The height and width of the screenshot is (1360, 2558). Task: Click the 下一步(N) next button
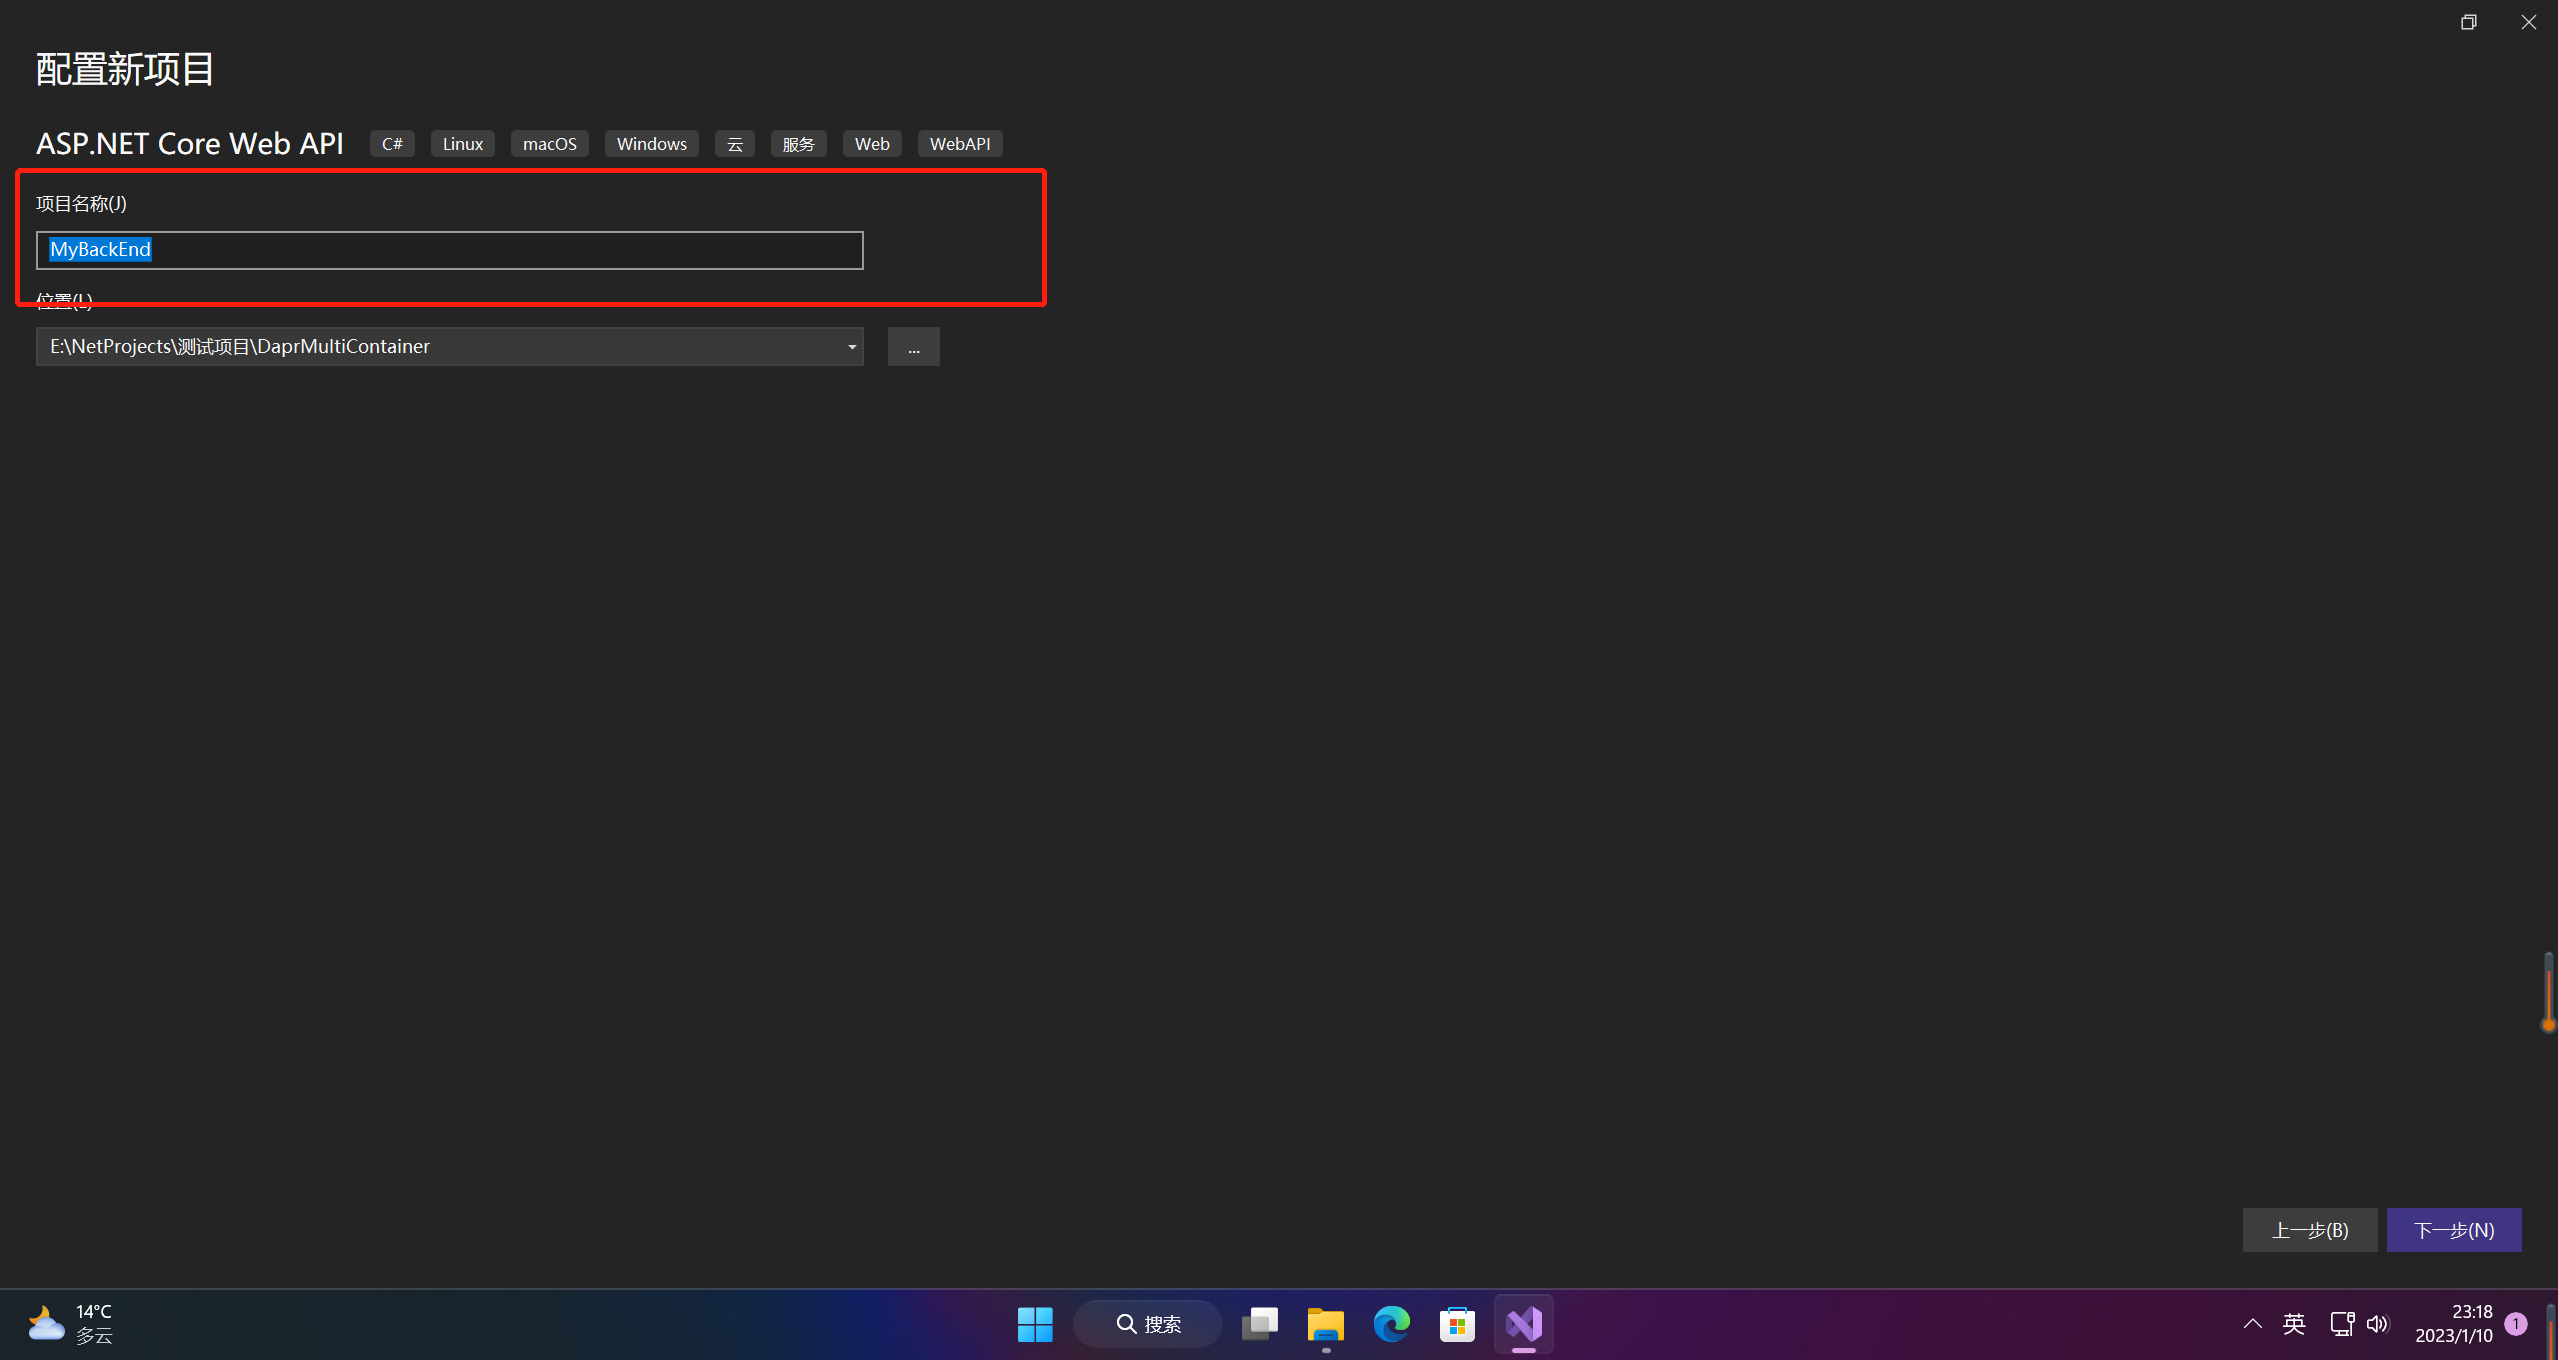click(2453, 1230)
